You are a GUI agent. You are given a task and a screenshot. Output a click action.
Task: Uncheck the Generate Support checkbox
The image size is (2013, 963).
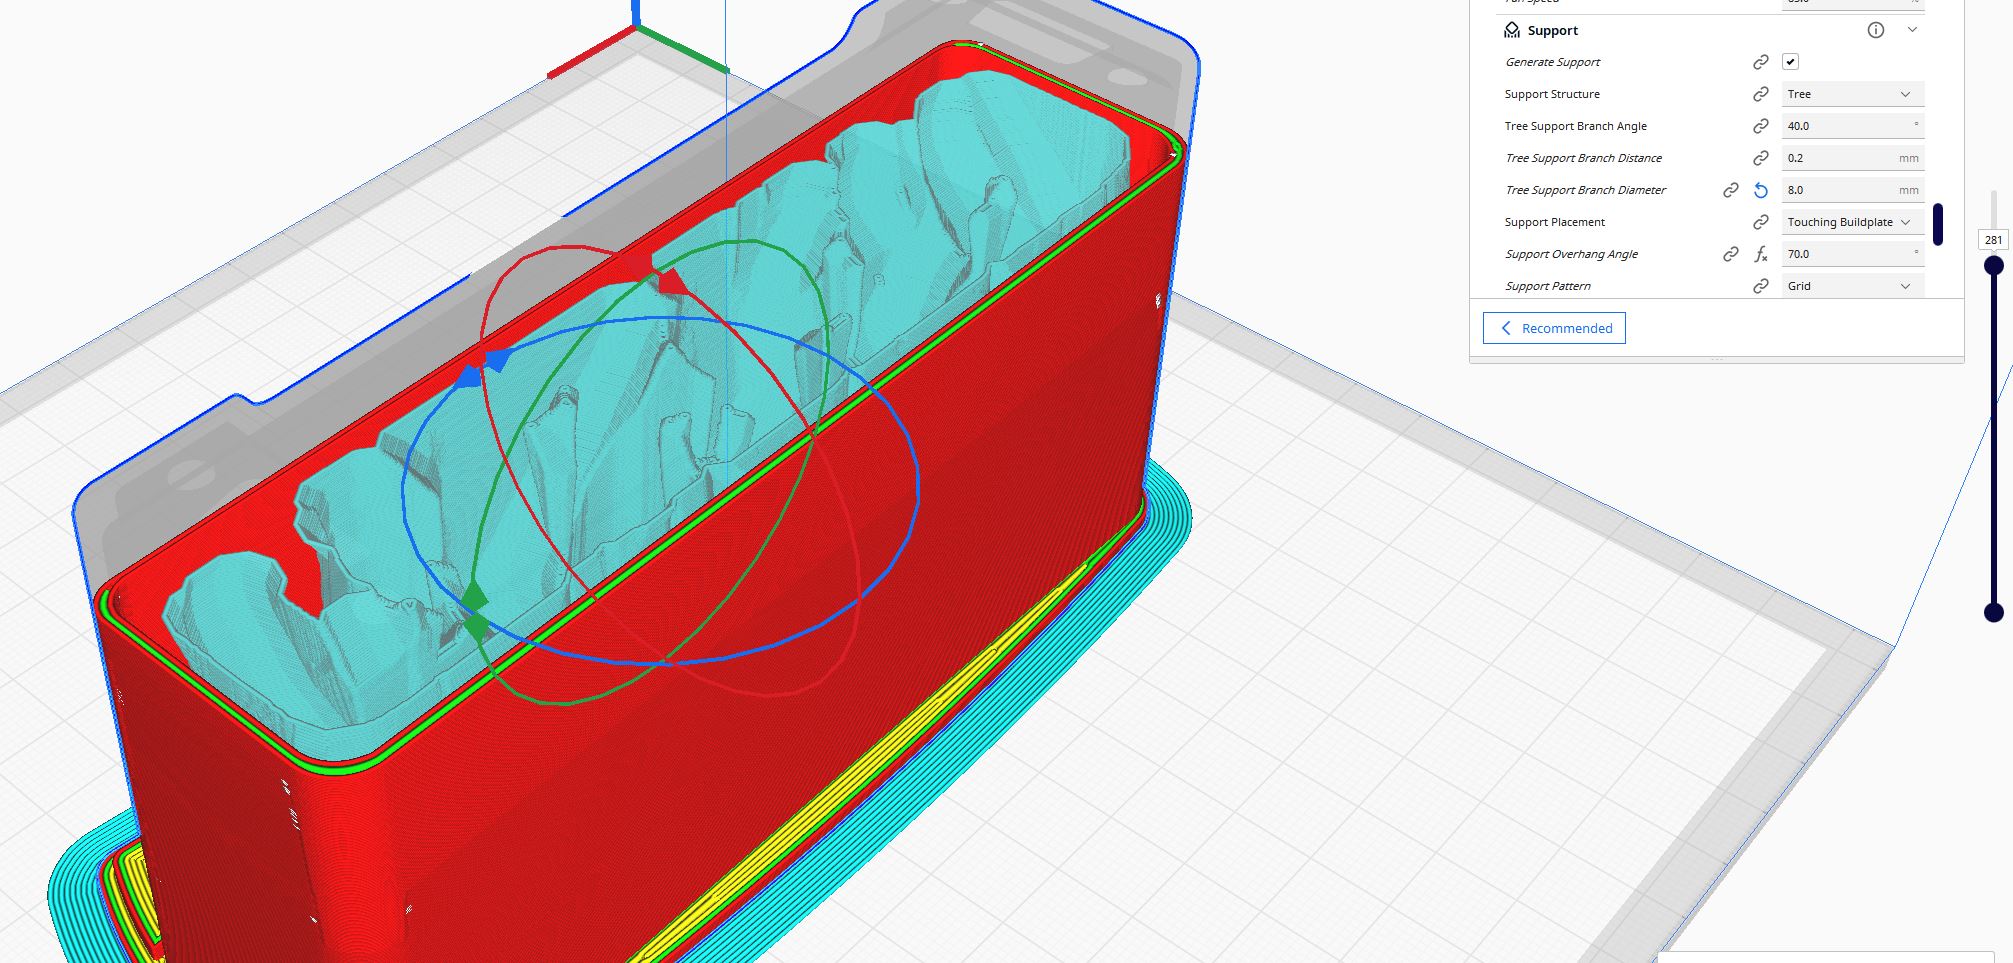tap(1791, 62)
